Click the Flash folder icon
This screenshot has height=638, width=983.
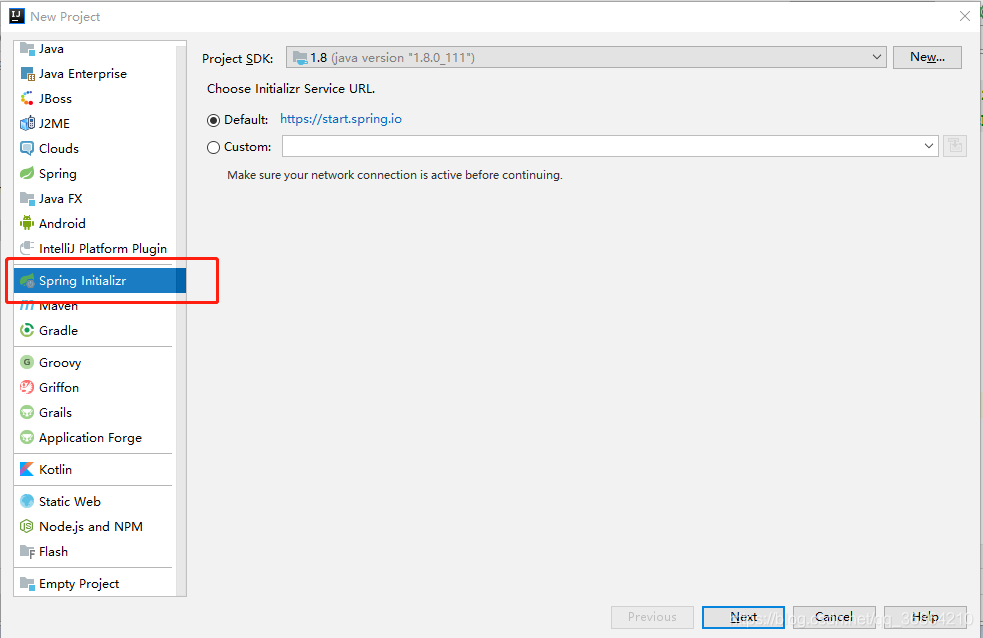[x=27, y=552]
